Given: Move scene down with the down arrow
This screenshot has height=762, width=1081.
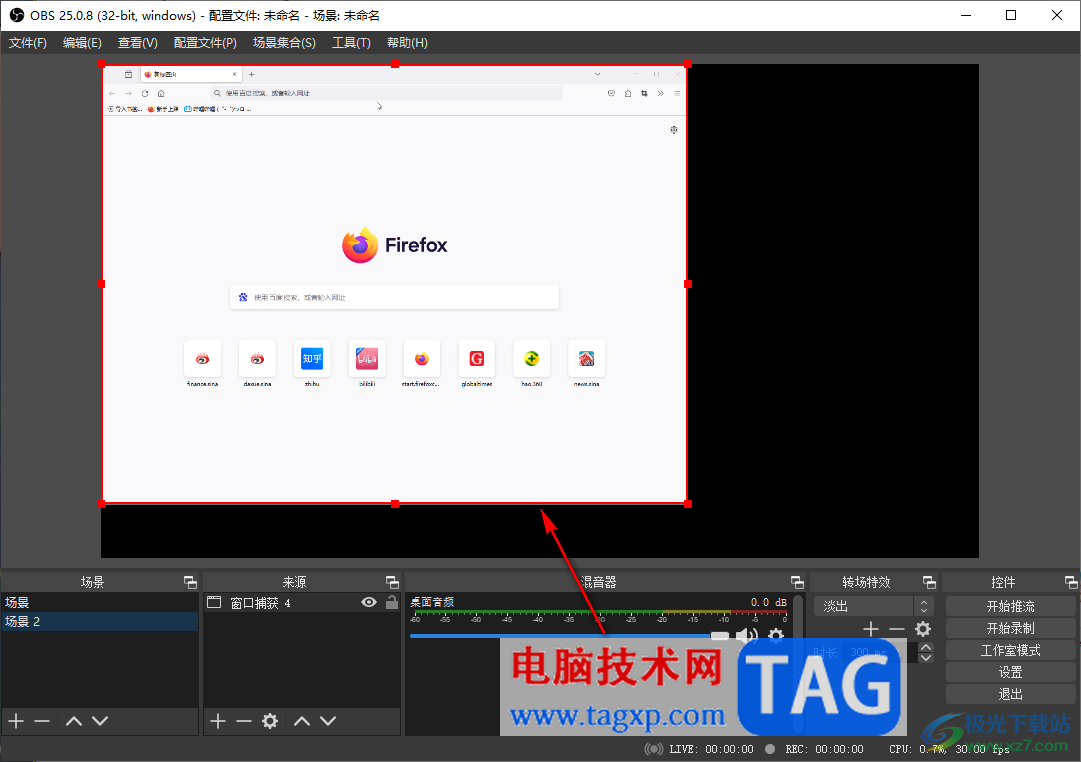Looking at the screenshot, I should pos(100,721).
